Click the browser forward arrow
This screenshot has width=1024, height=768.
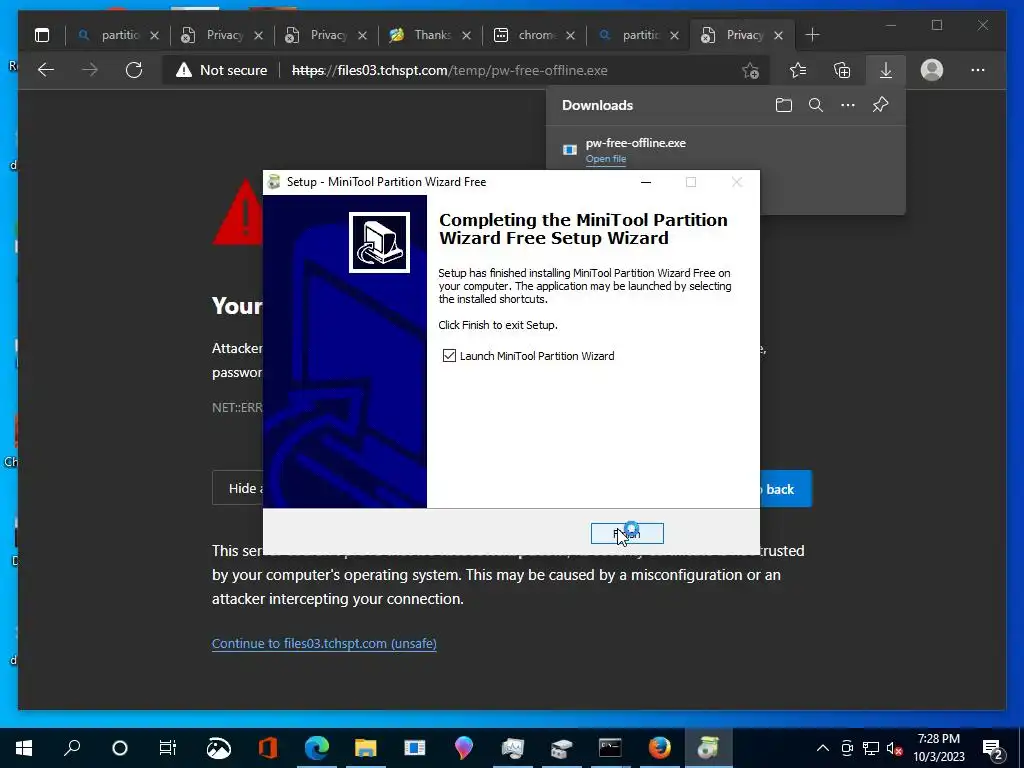tap(90, 70)
